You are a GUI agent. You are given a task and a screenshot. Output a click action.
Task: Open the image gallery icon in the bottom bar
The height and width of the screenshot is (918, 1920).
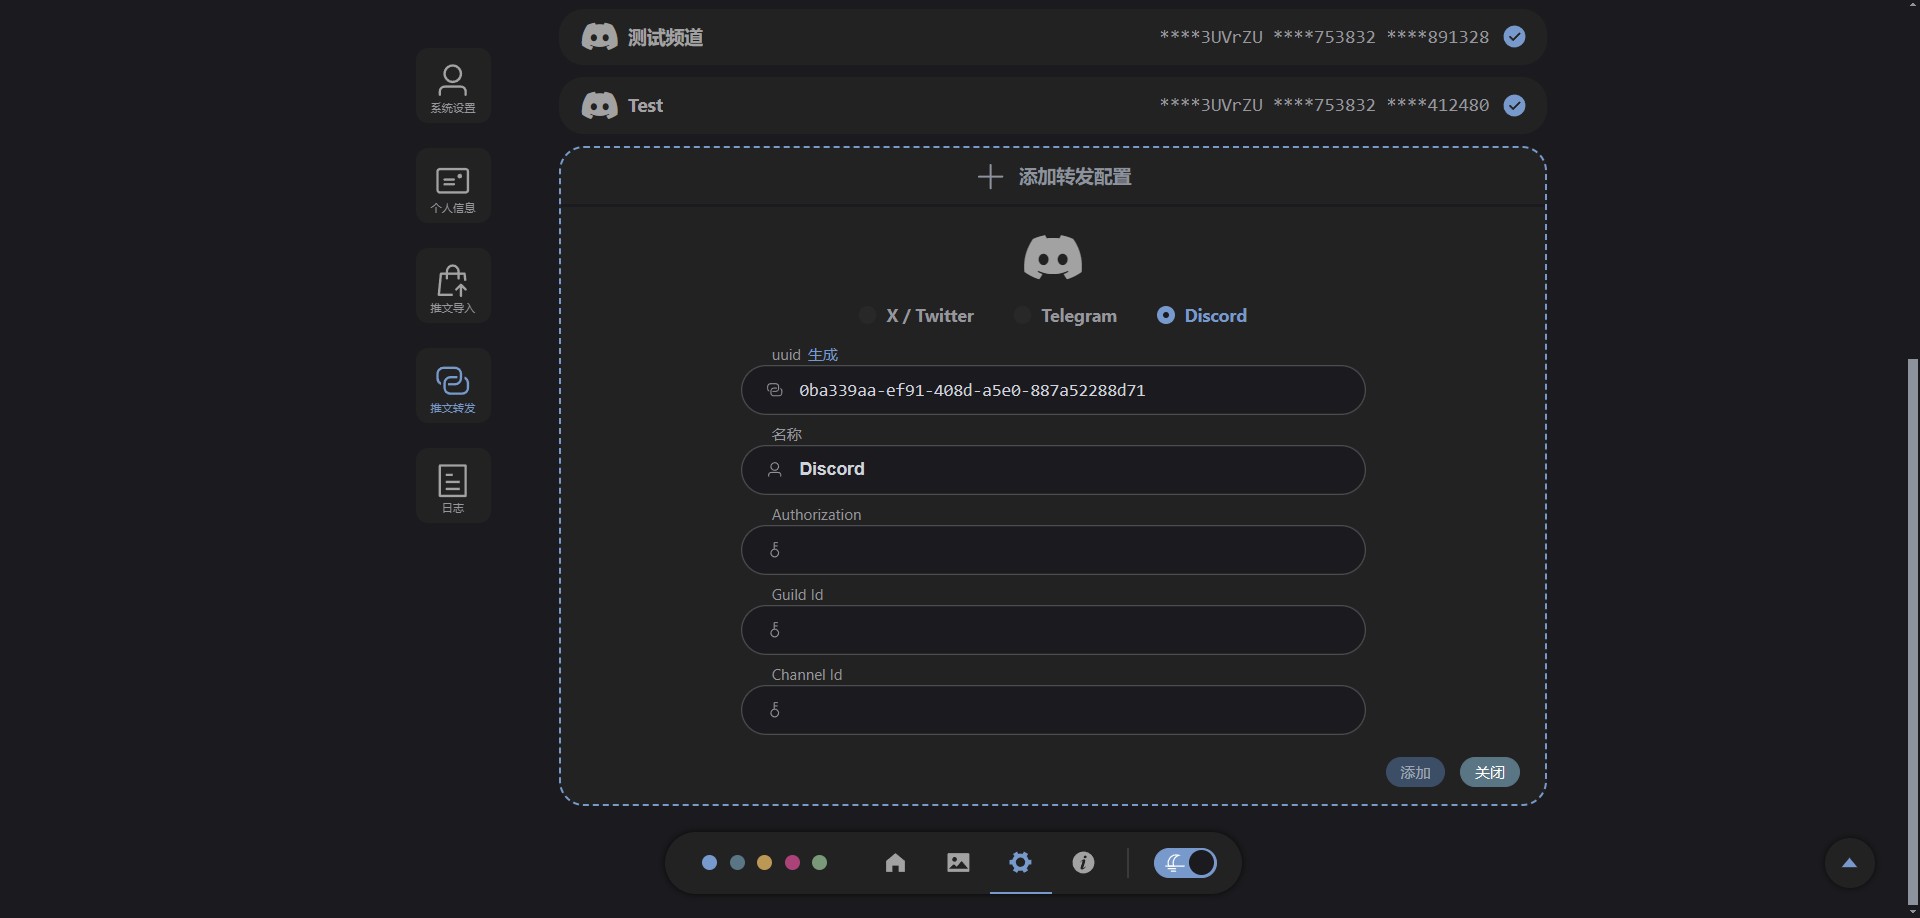tap(958, 863)
